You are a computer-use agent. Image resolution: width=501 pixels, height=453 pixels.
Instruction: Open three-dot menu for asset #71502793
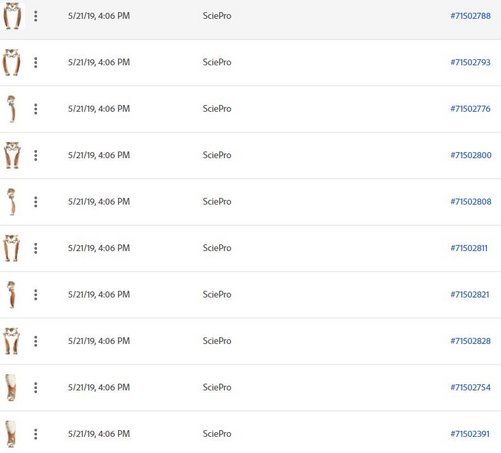coord(36,62)
